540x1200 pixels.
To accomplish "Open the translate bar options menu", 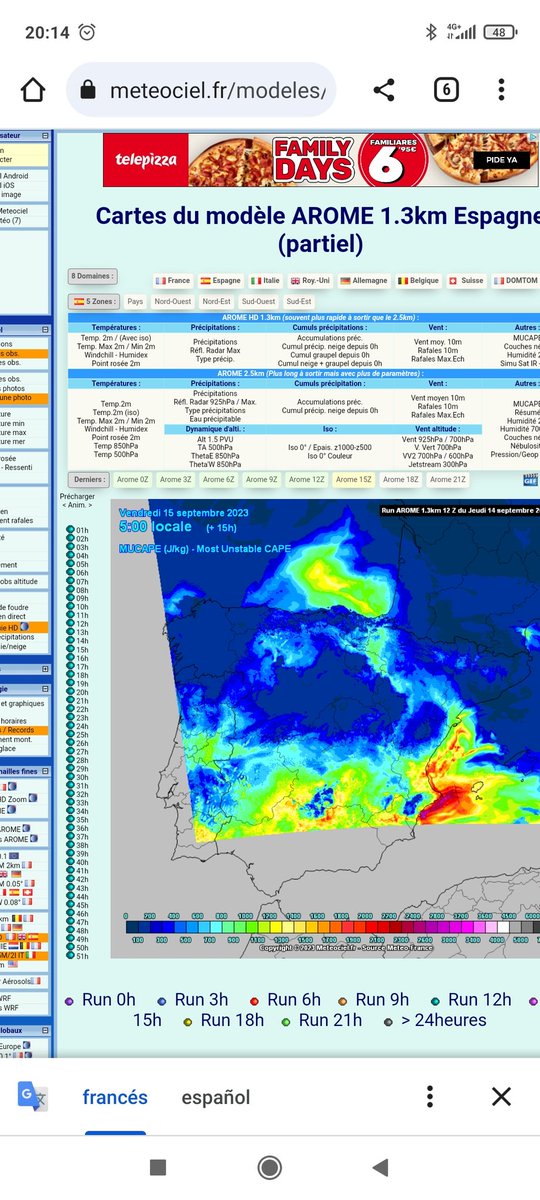I will point(429,1097).
